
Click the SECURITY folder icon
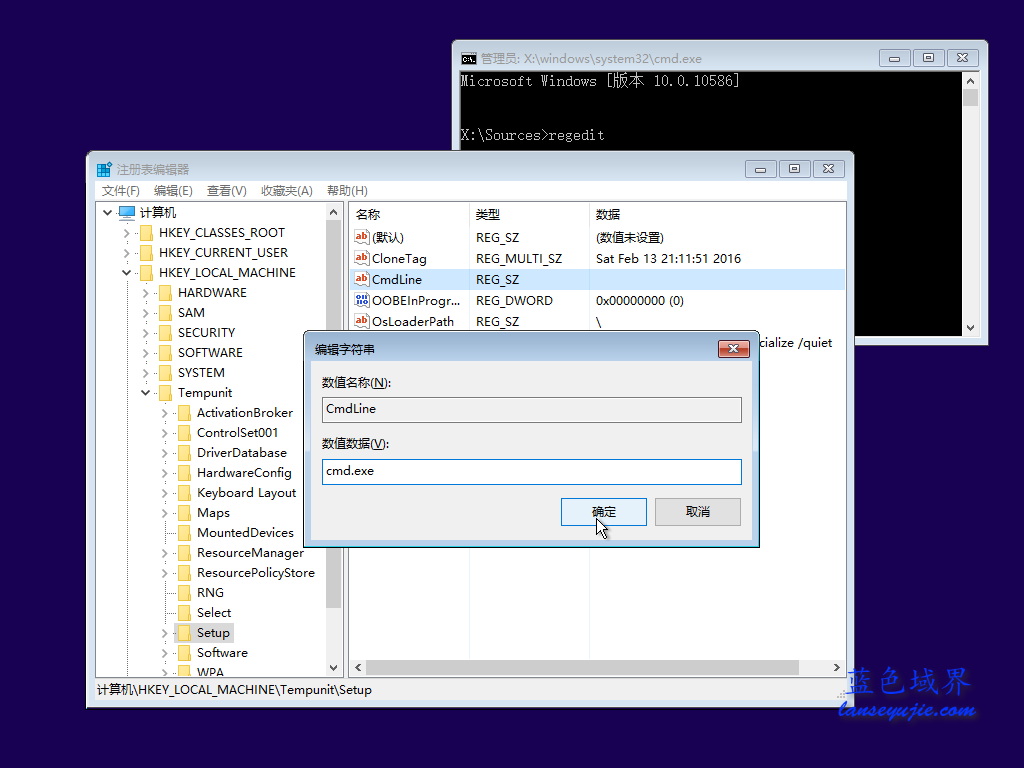click(166, 332)
